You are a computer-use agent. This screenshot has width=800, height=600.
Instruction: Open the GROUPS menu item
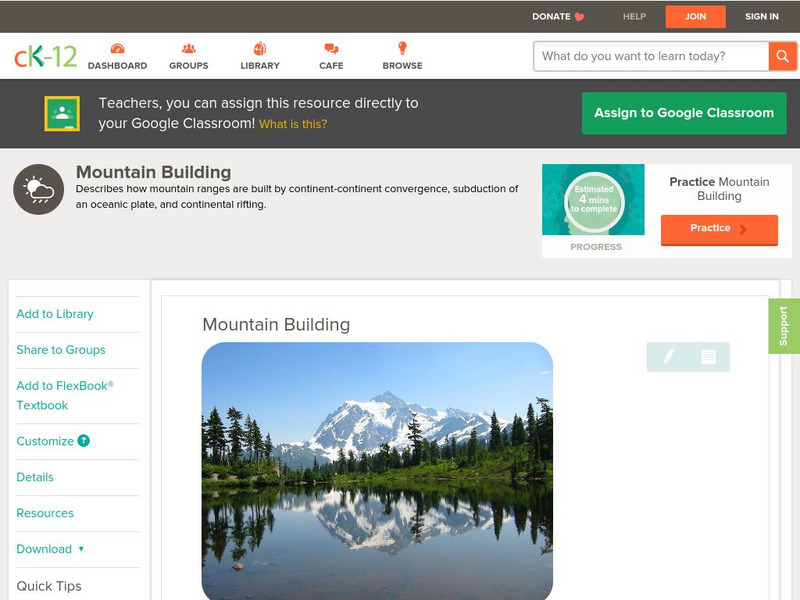(x=189, y=66)
